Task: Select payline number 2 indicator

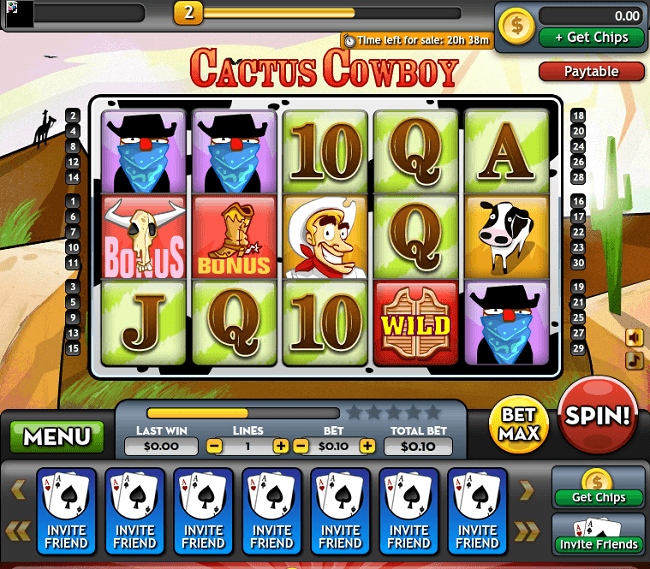Action: coord(73,116)
